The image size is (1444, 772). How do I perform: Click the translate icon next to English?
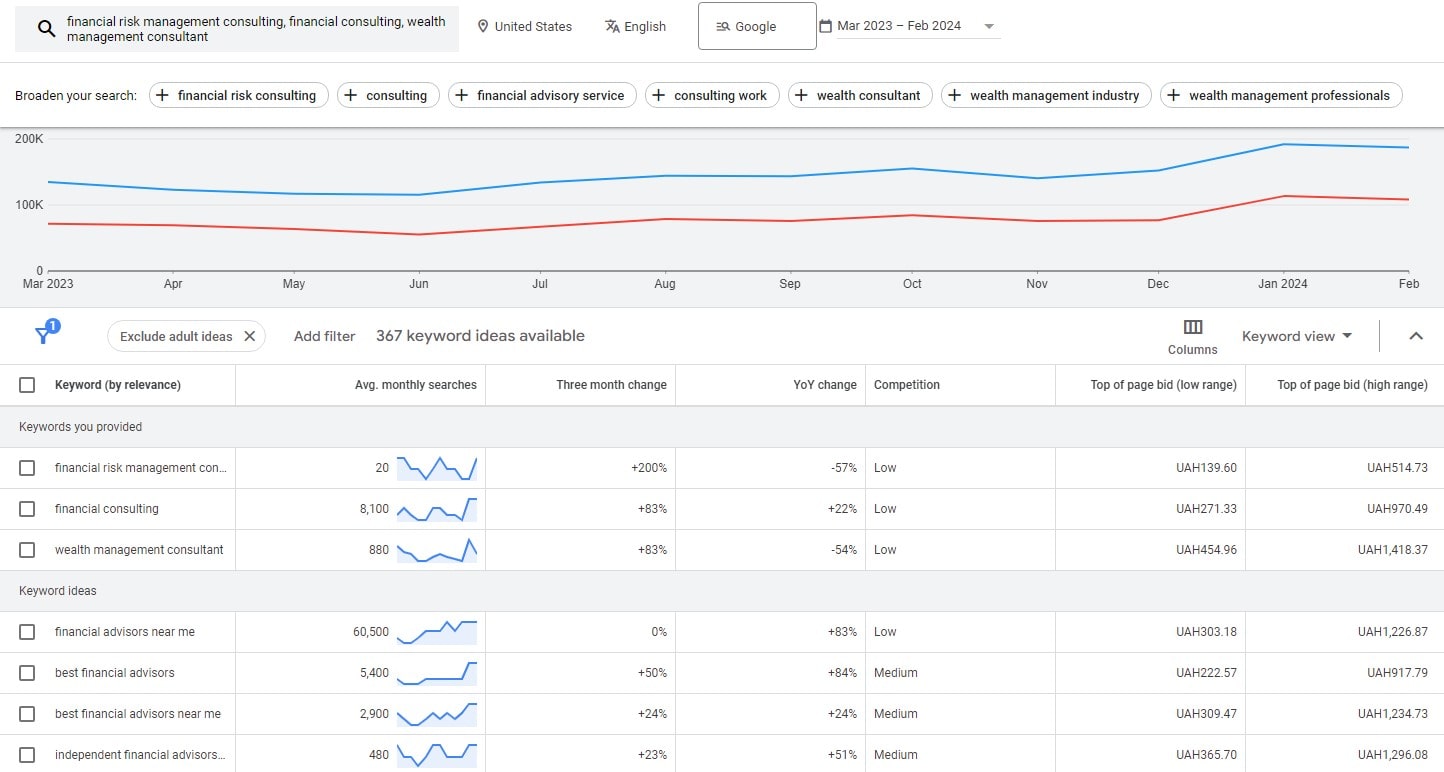(612, 26)
